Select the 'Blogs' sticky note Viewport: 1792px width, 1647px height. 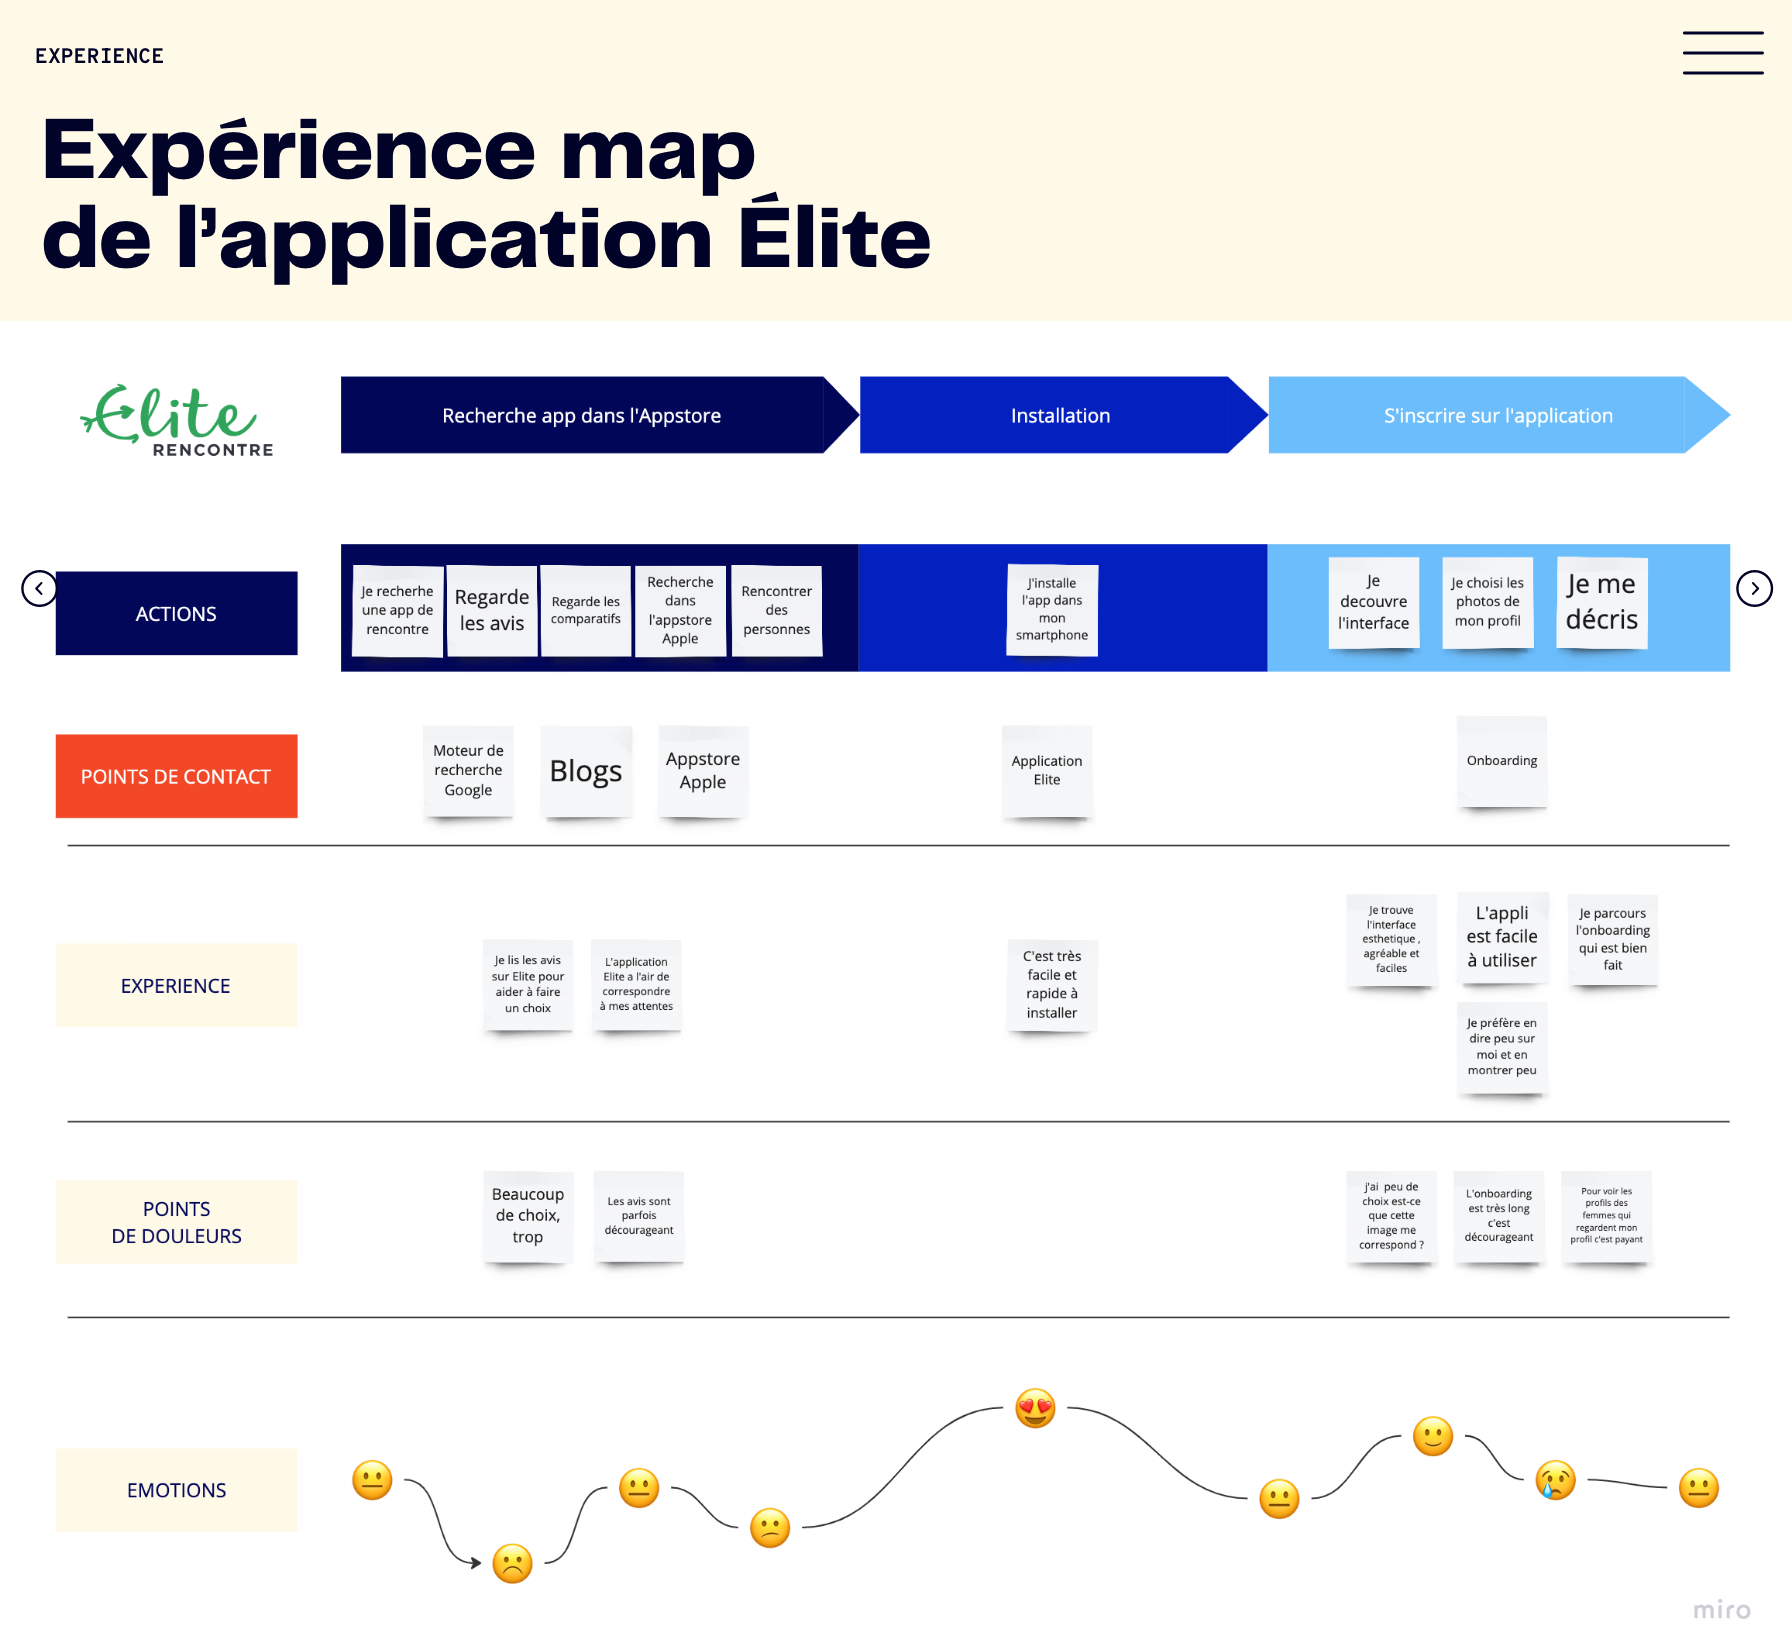click(586, 770)
